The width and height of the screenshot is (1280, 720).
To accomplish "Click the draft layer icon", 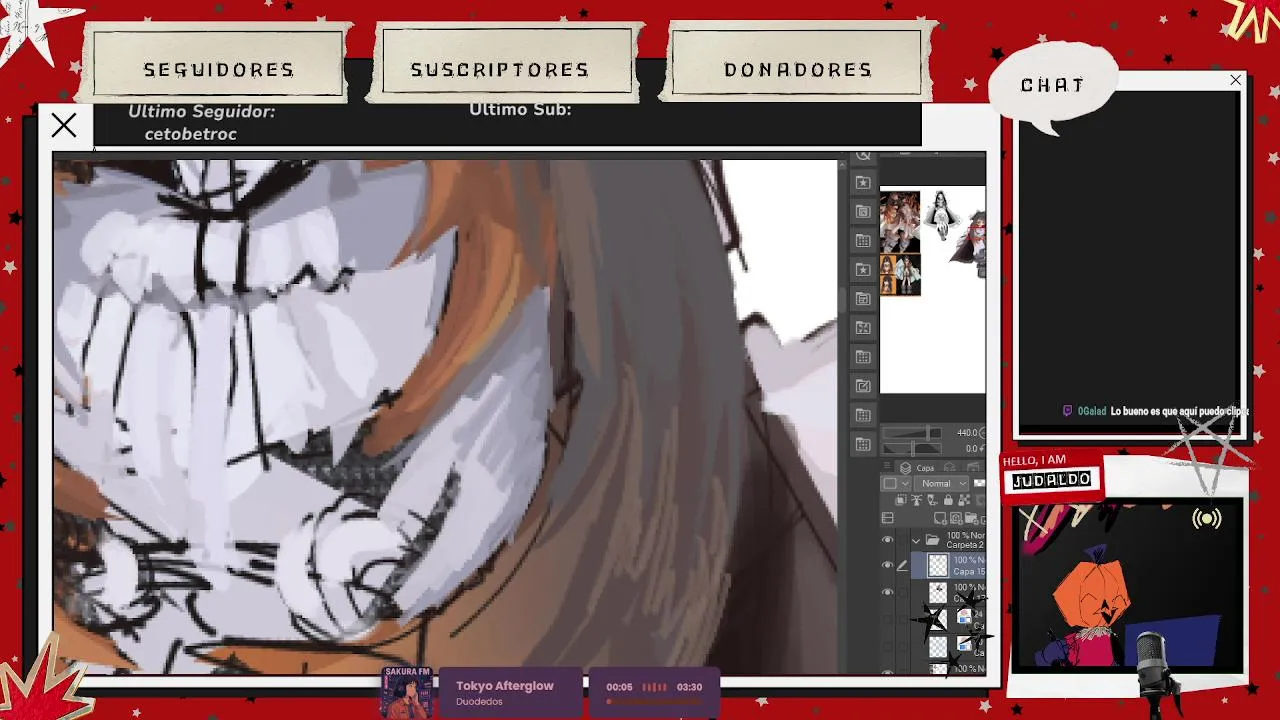I will coord(932,499).
